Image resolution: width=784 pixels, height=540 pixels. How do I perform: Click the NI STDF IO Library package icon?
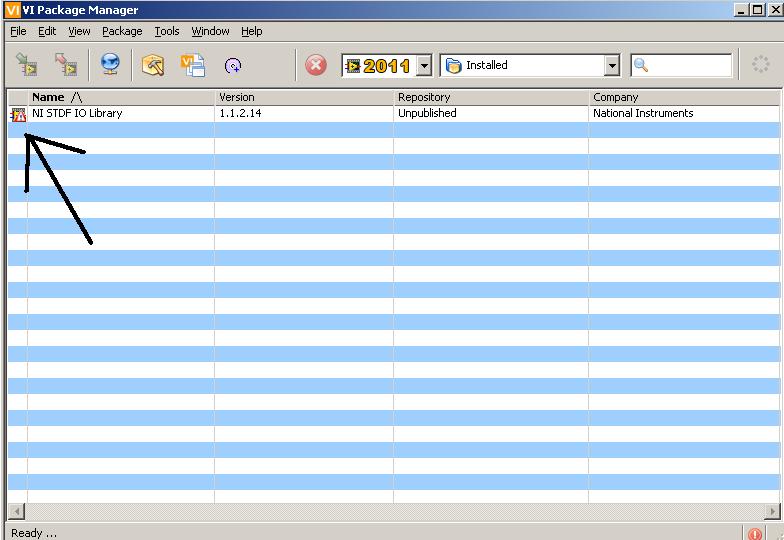(18, 115)
